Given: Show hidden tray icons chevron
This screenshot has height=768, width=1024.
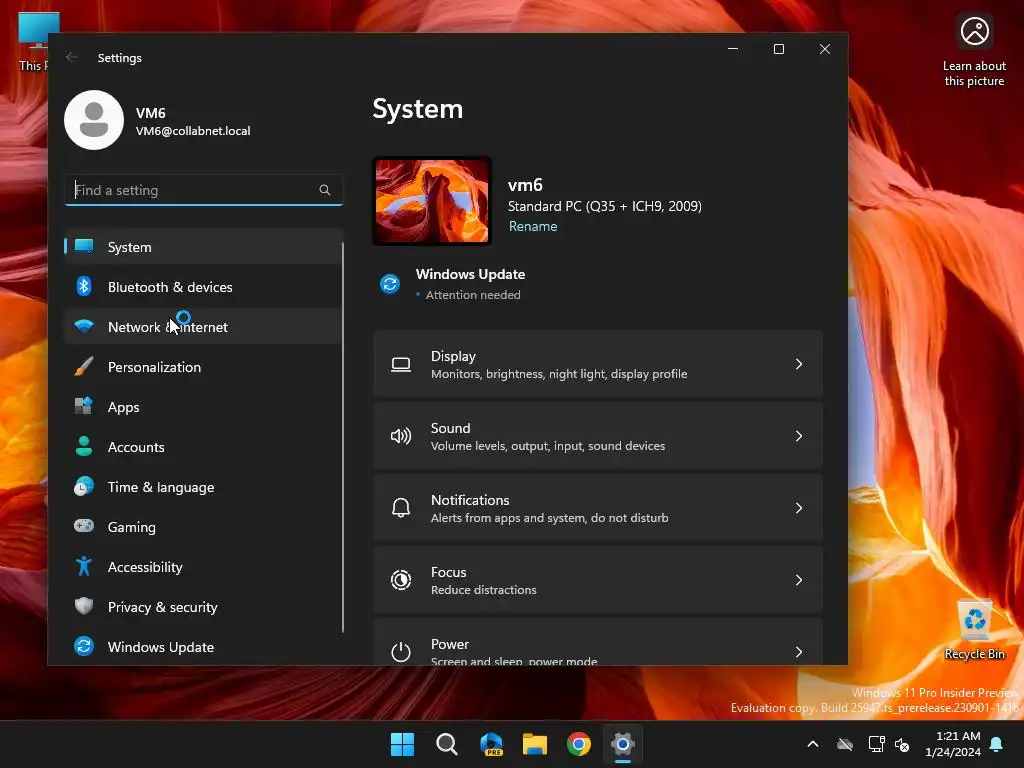Looking at the screenshot, I should 813,744.
